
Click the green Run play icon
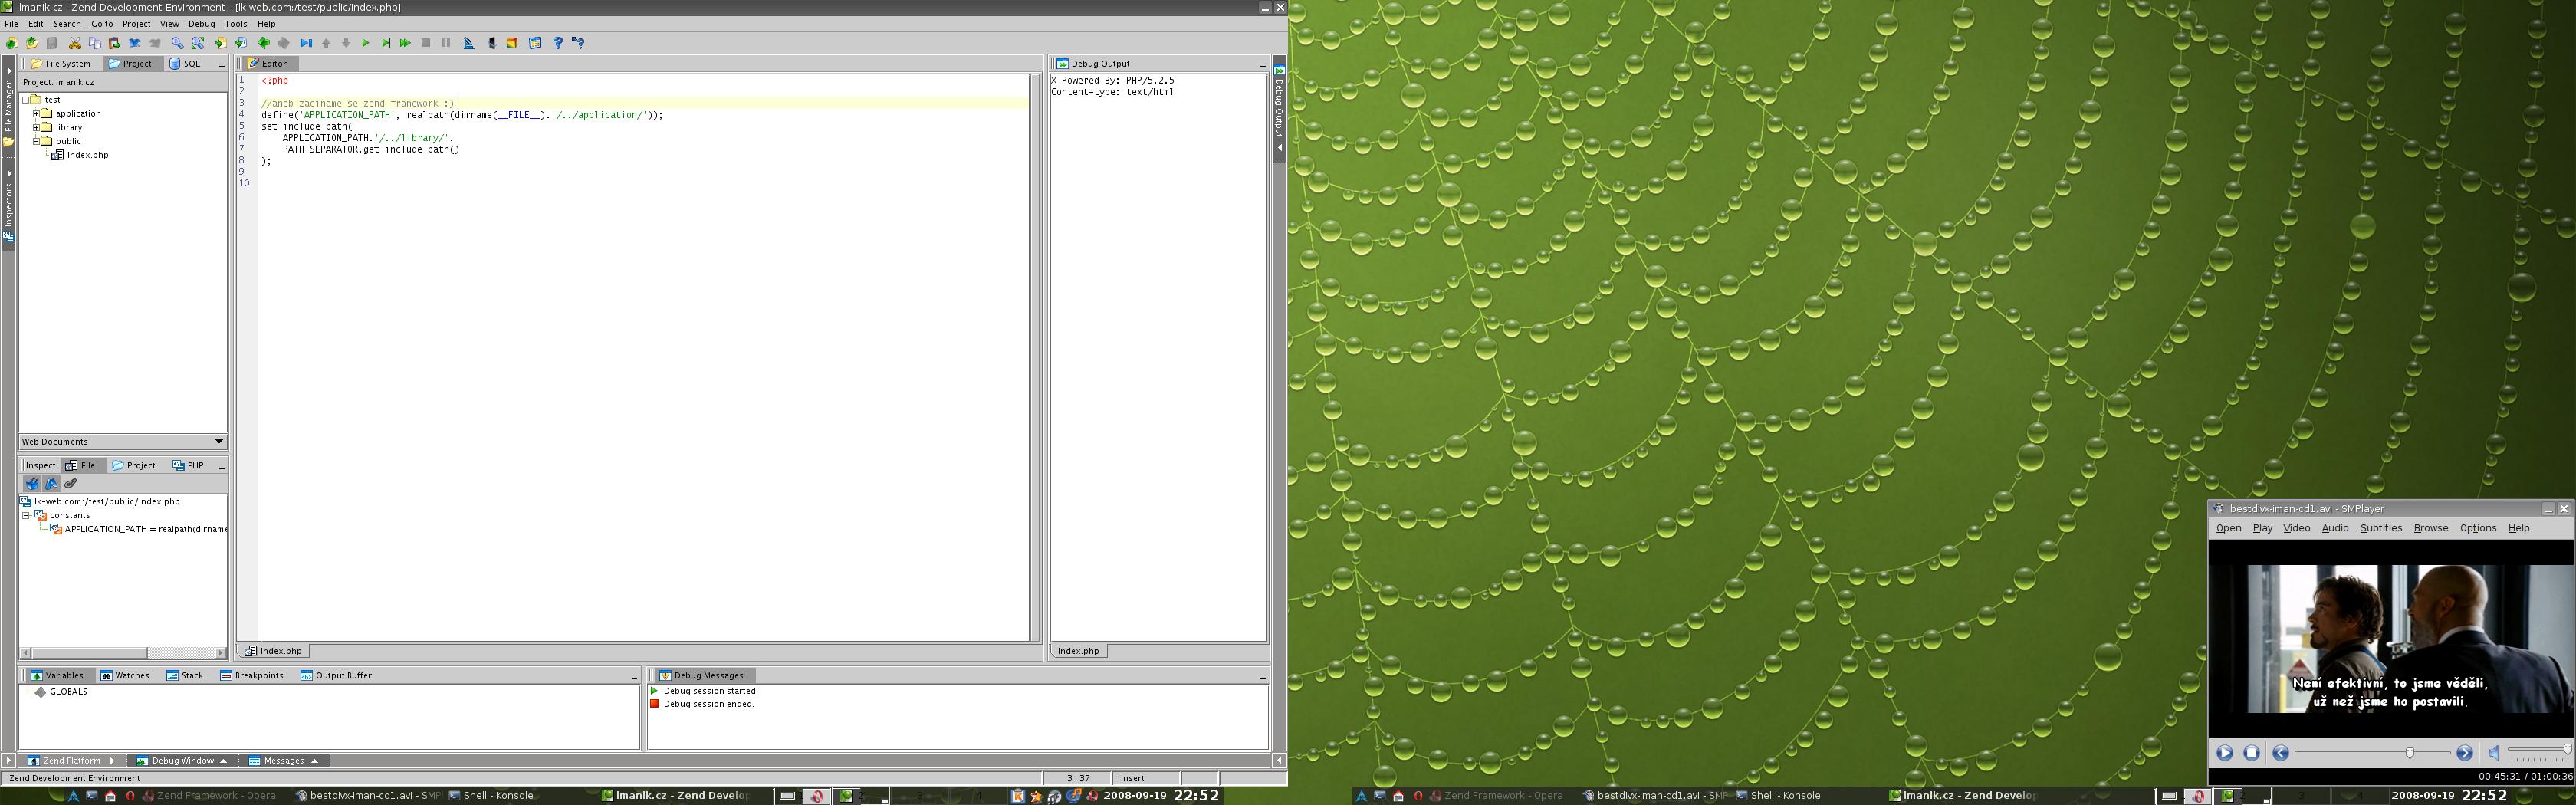point(366,43)
